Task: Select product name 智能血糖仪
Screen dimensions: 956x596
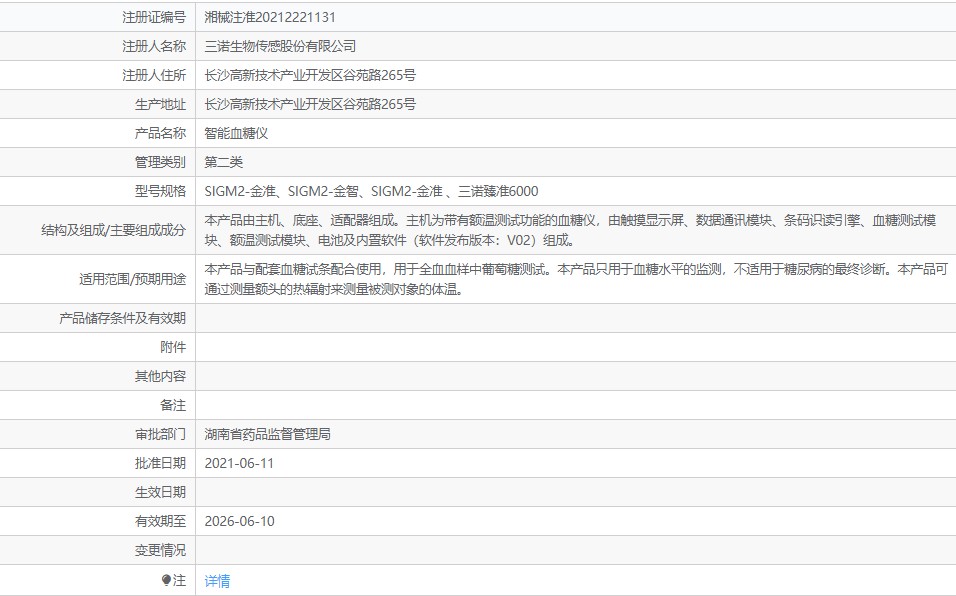Action: point(236,133)
